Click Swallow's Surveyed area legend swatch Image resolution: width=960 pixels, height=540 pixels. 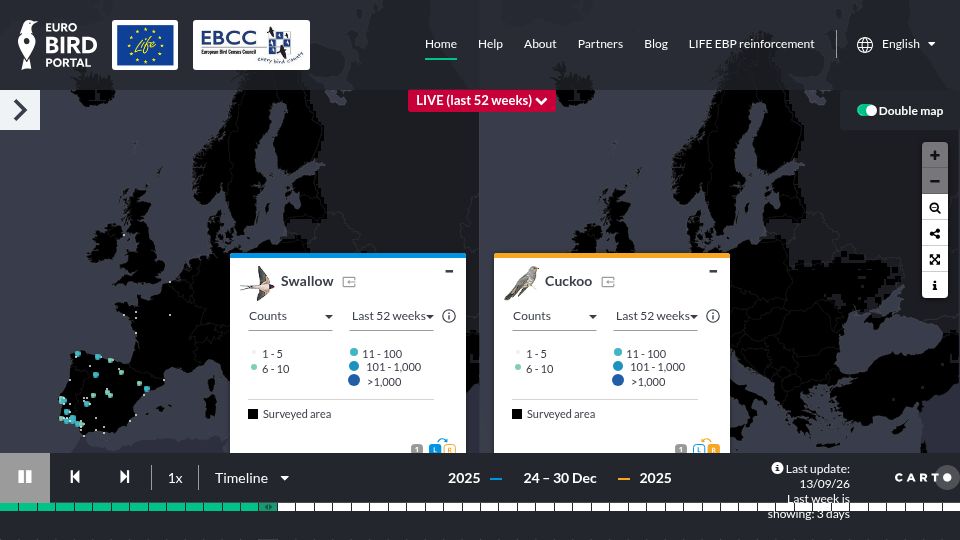253,414
